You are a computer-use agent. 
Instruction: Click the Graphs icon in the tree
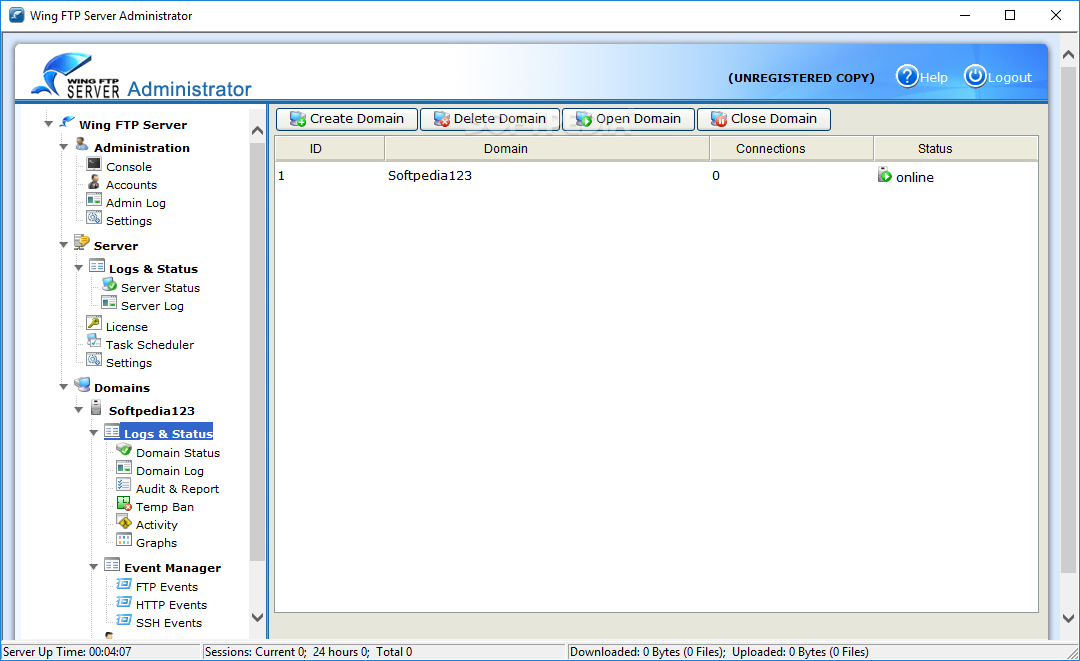pos(124,539)
